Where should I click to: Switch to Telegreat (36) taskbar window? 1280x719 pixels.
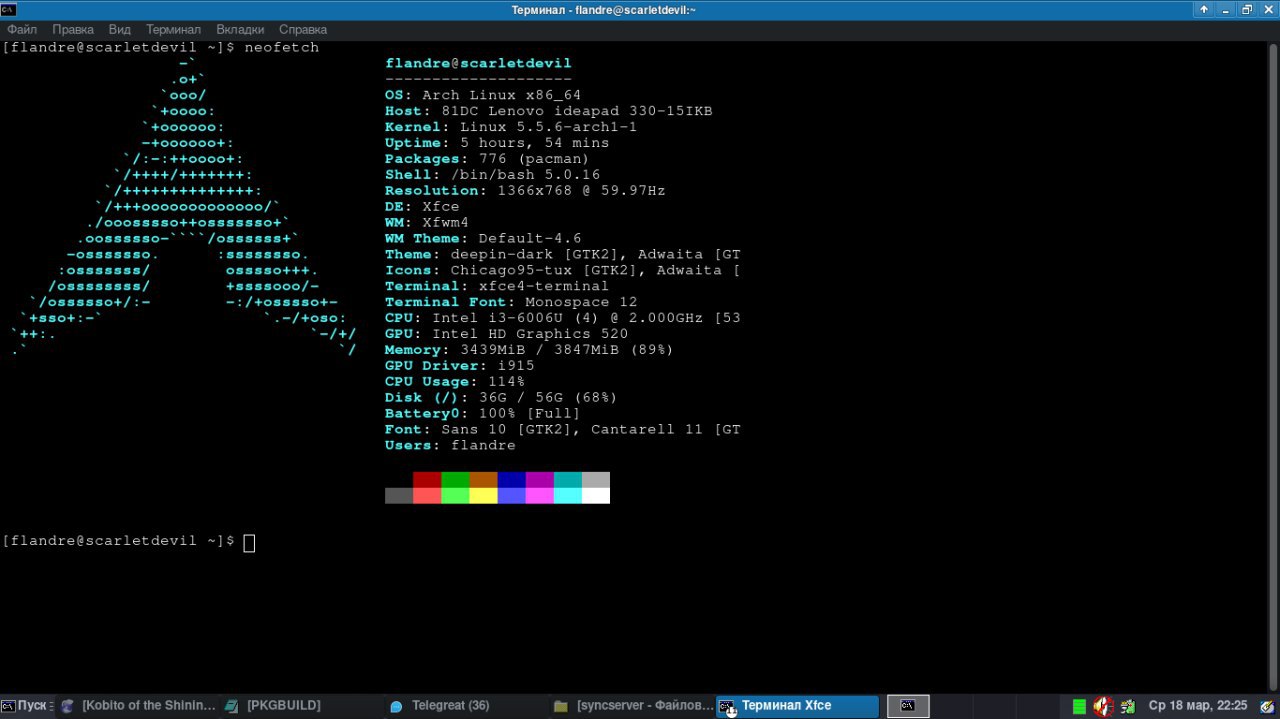(466, 705)
